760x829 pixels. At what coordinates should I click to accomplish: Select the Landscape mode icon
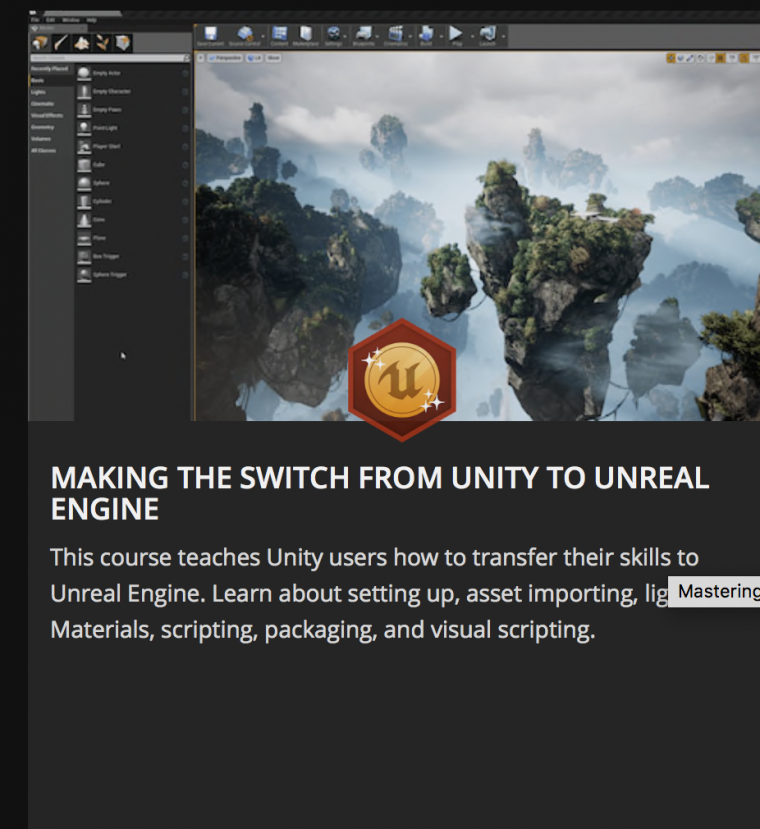coord(81,43)
